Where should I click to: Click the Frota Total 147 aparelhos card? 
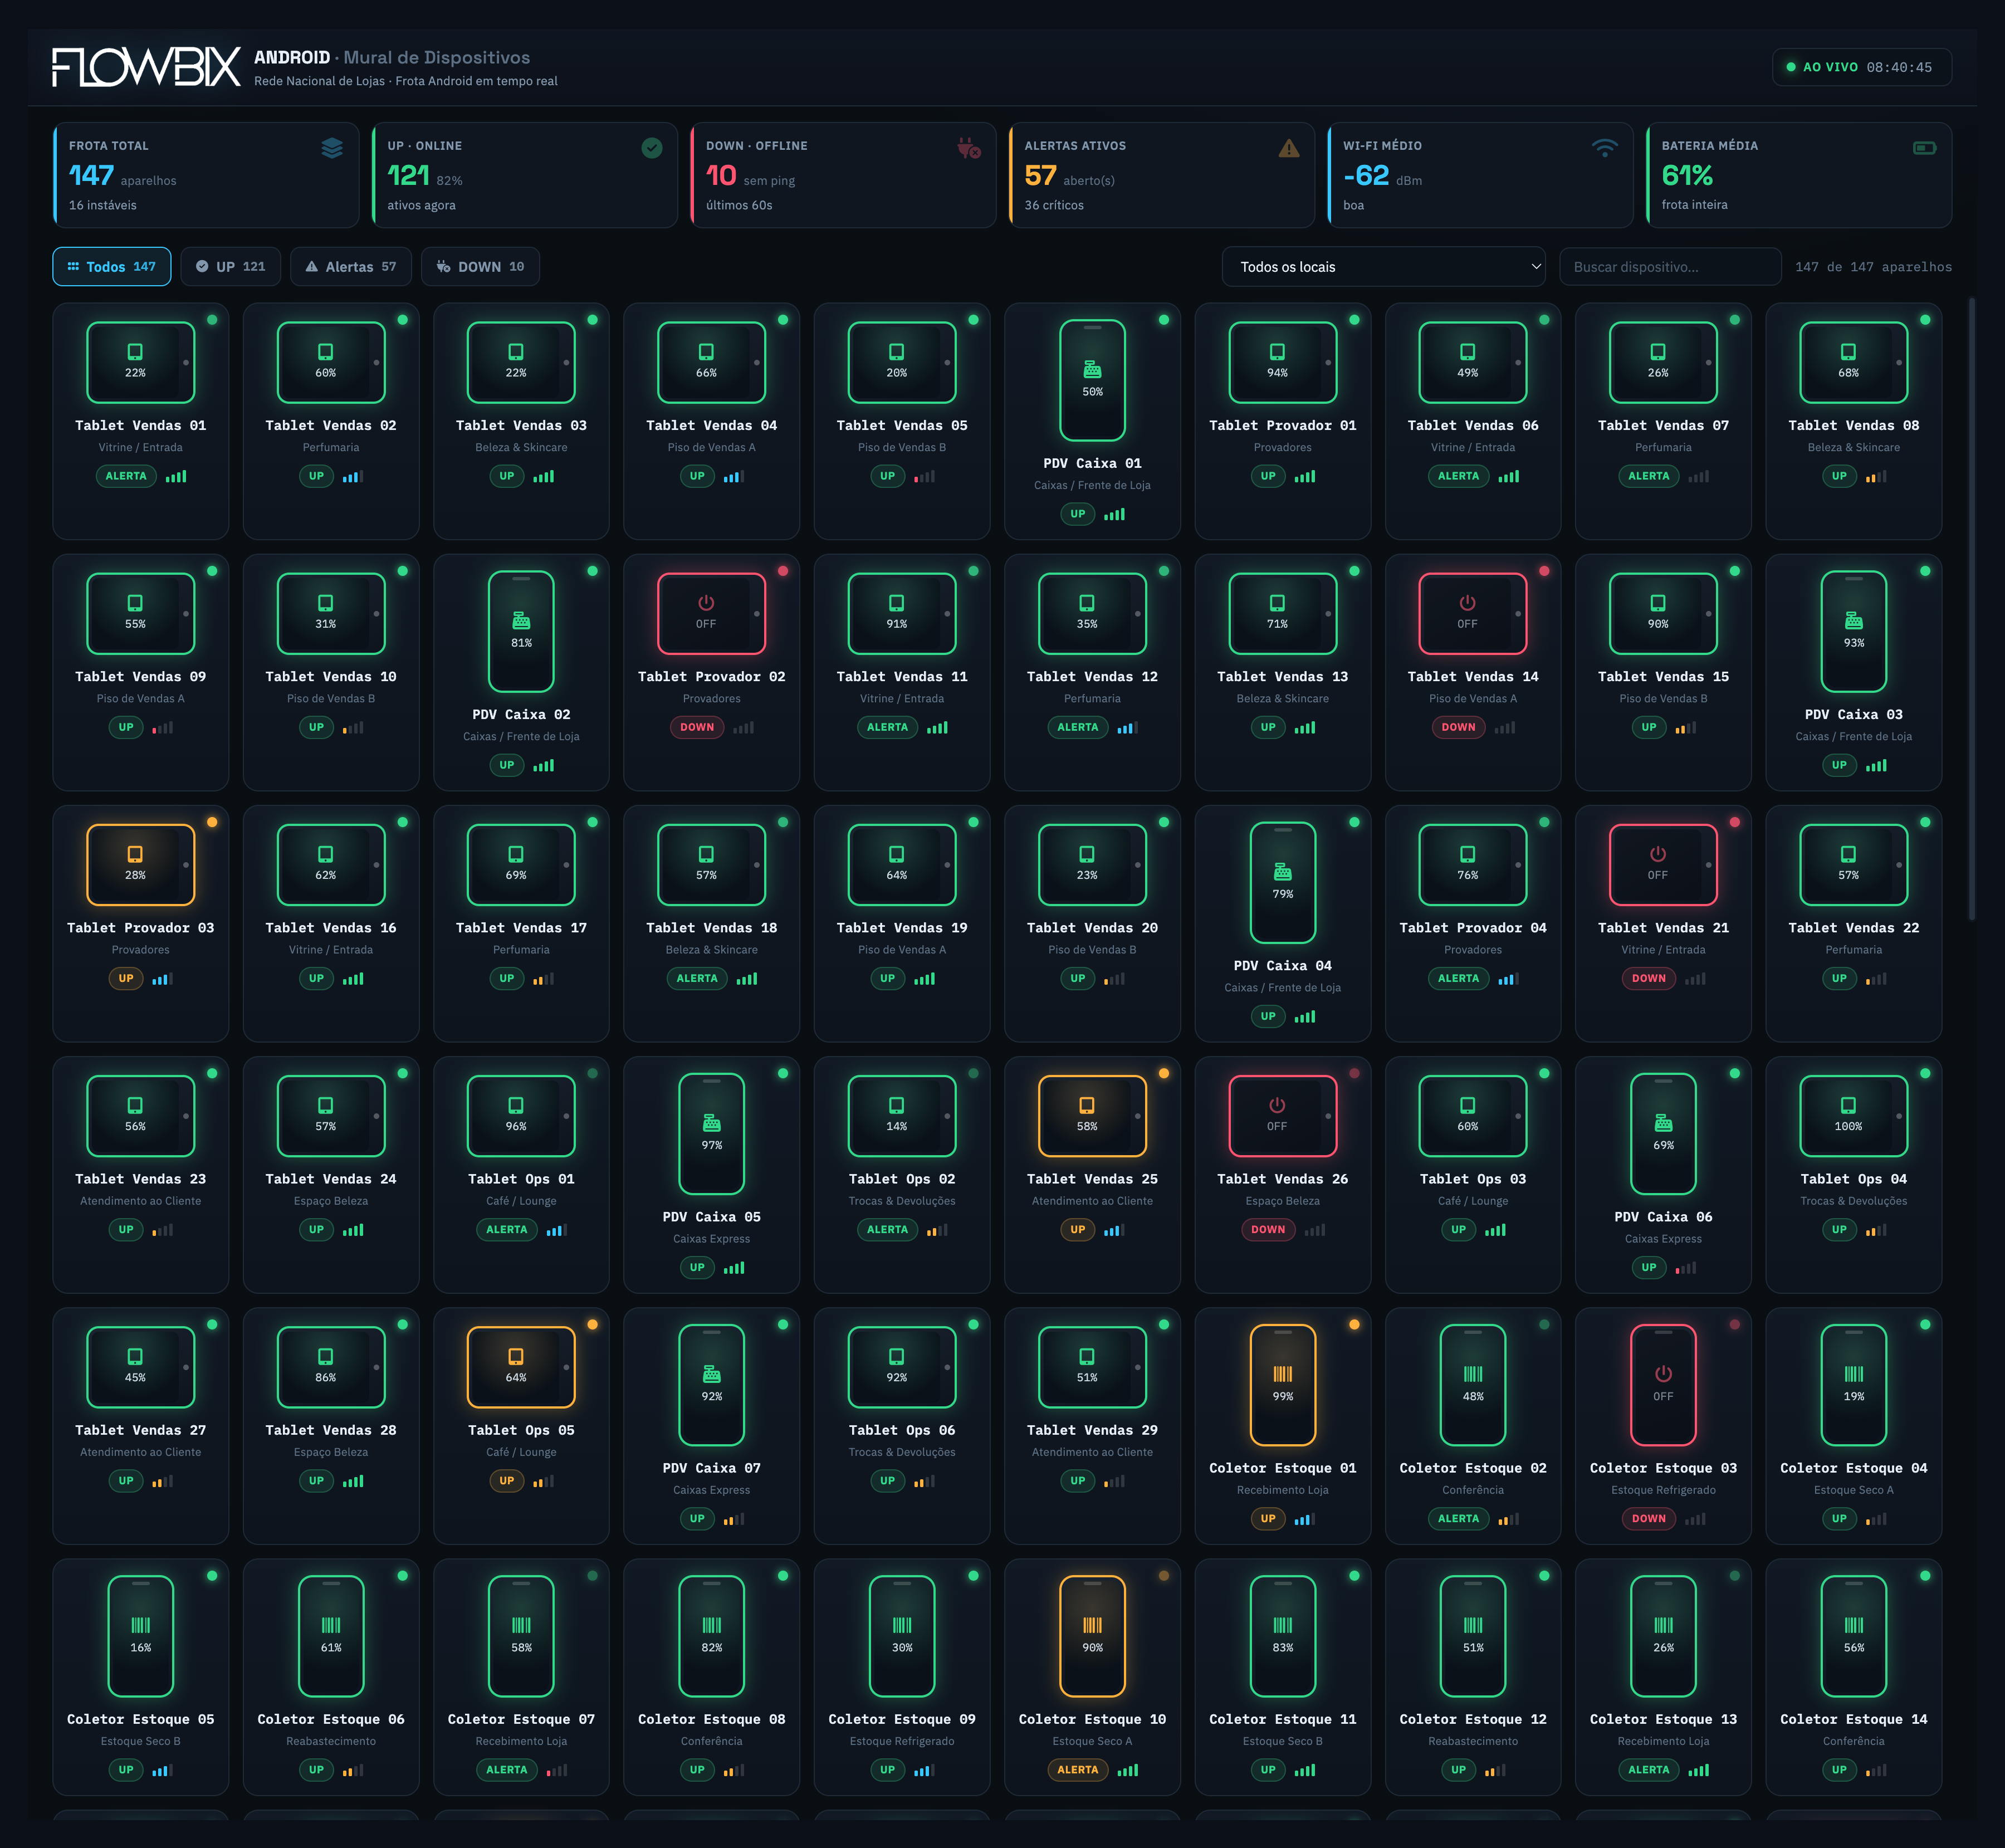pos(206,175)
